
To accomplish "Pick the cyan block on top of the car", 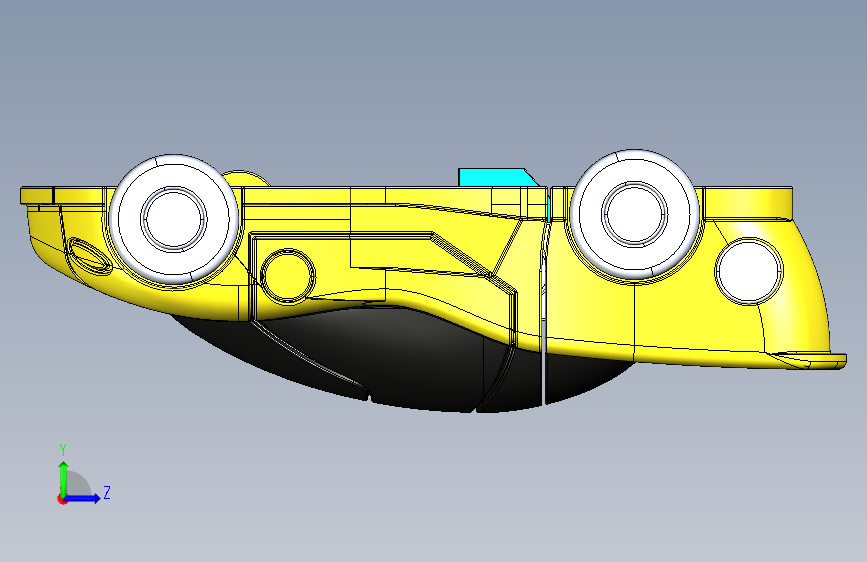I will click(x=499, y=177).
